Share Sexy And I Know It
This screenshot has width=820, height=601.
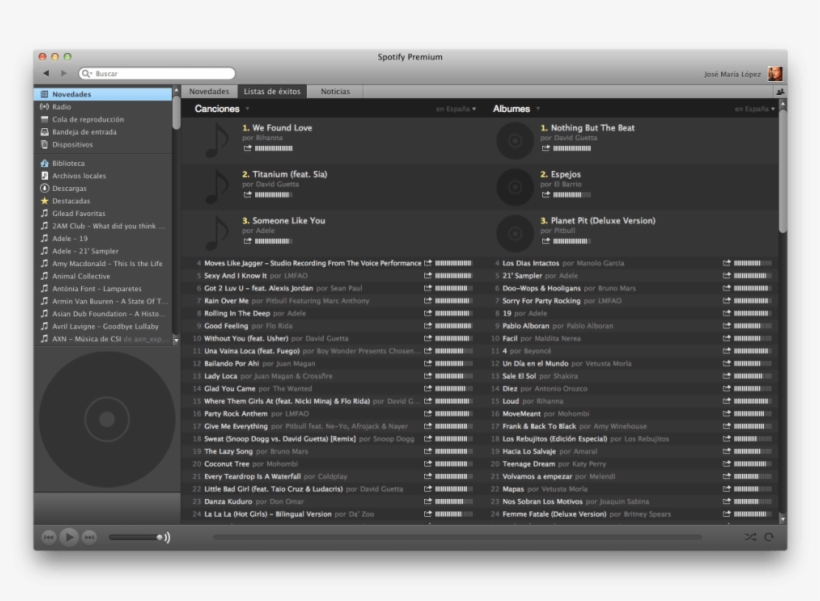point(428,276)
